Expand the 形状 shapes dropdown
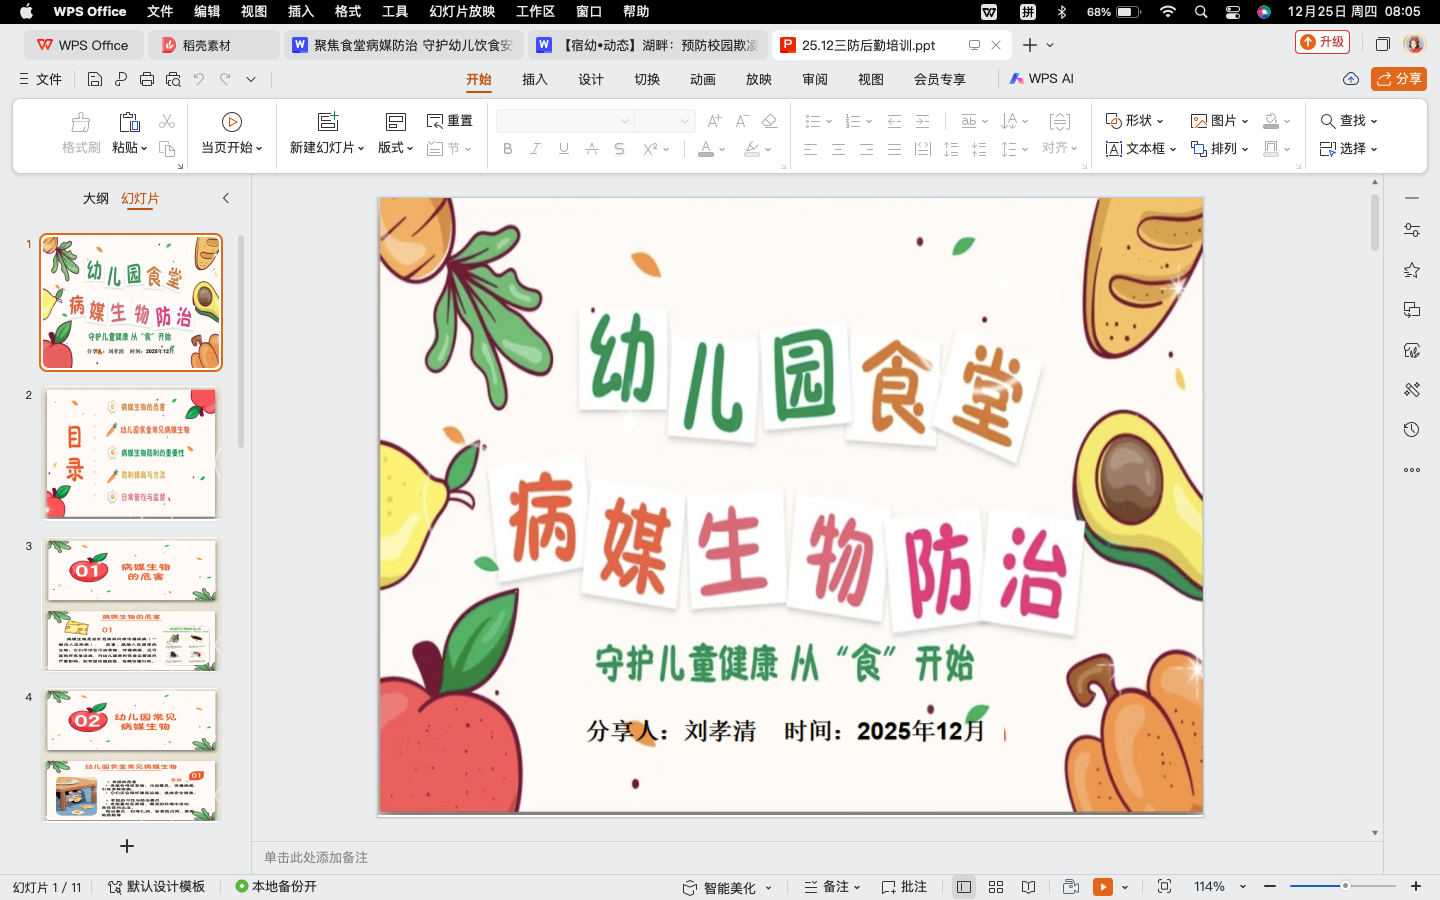 (1135, 120)
